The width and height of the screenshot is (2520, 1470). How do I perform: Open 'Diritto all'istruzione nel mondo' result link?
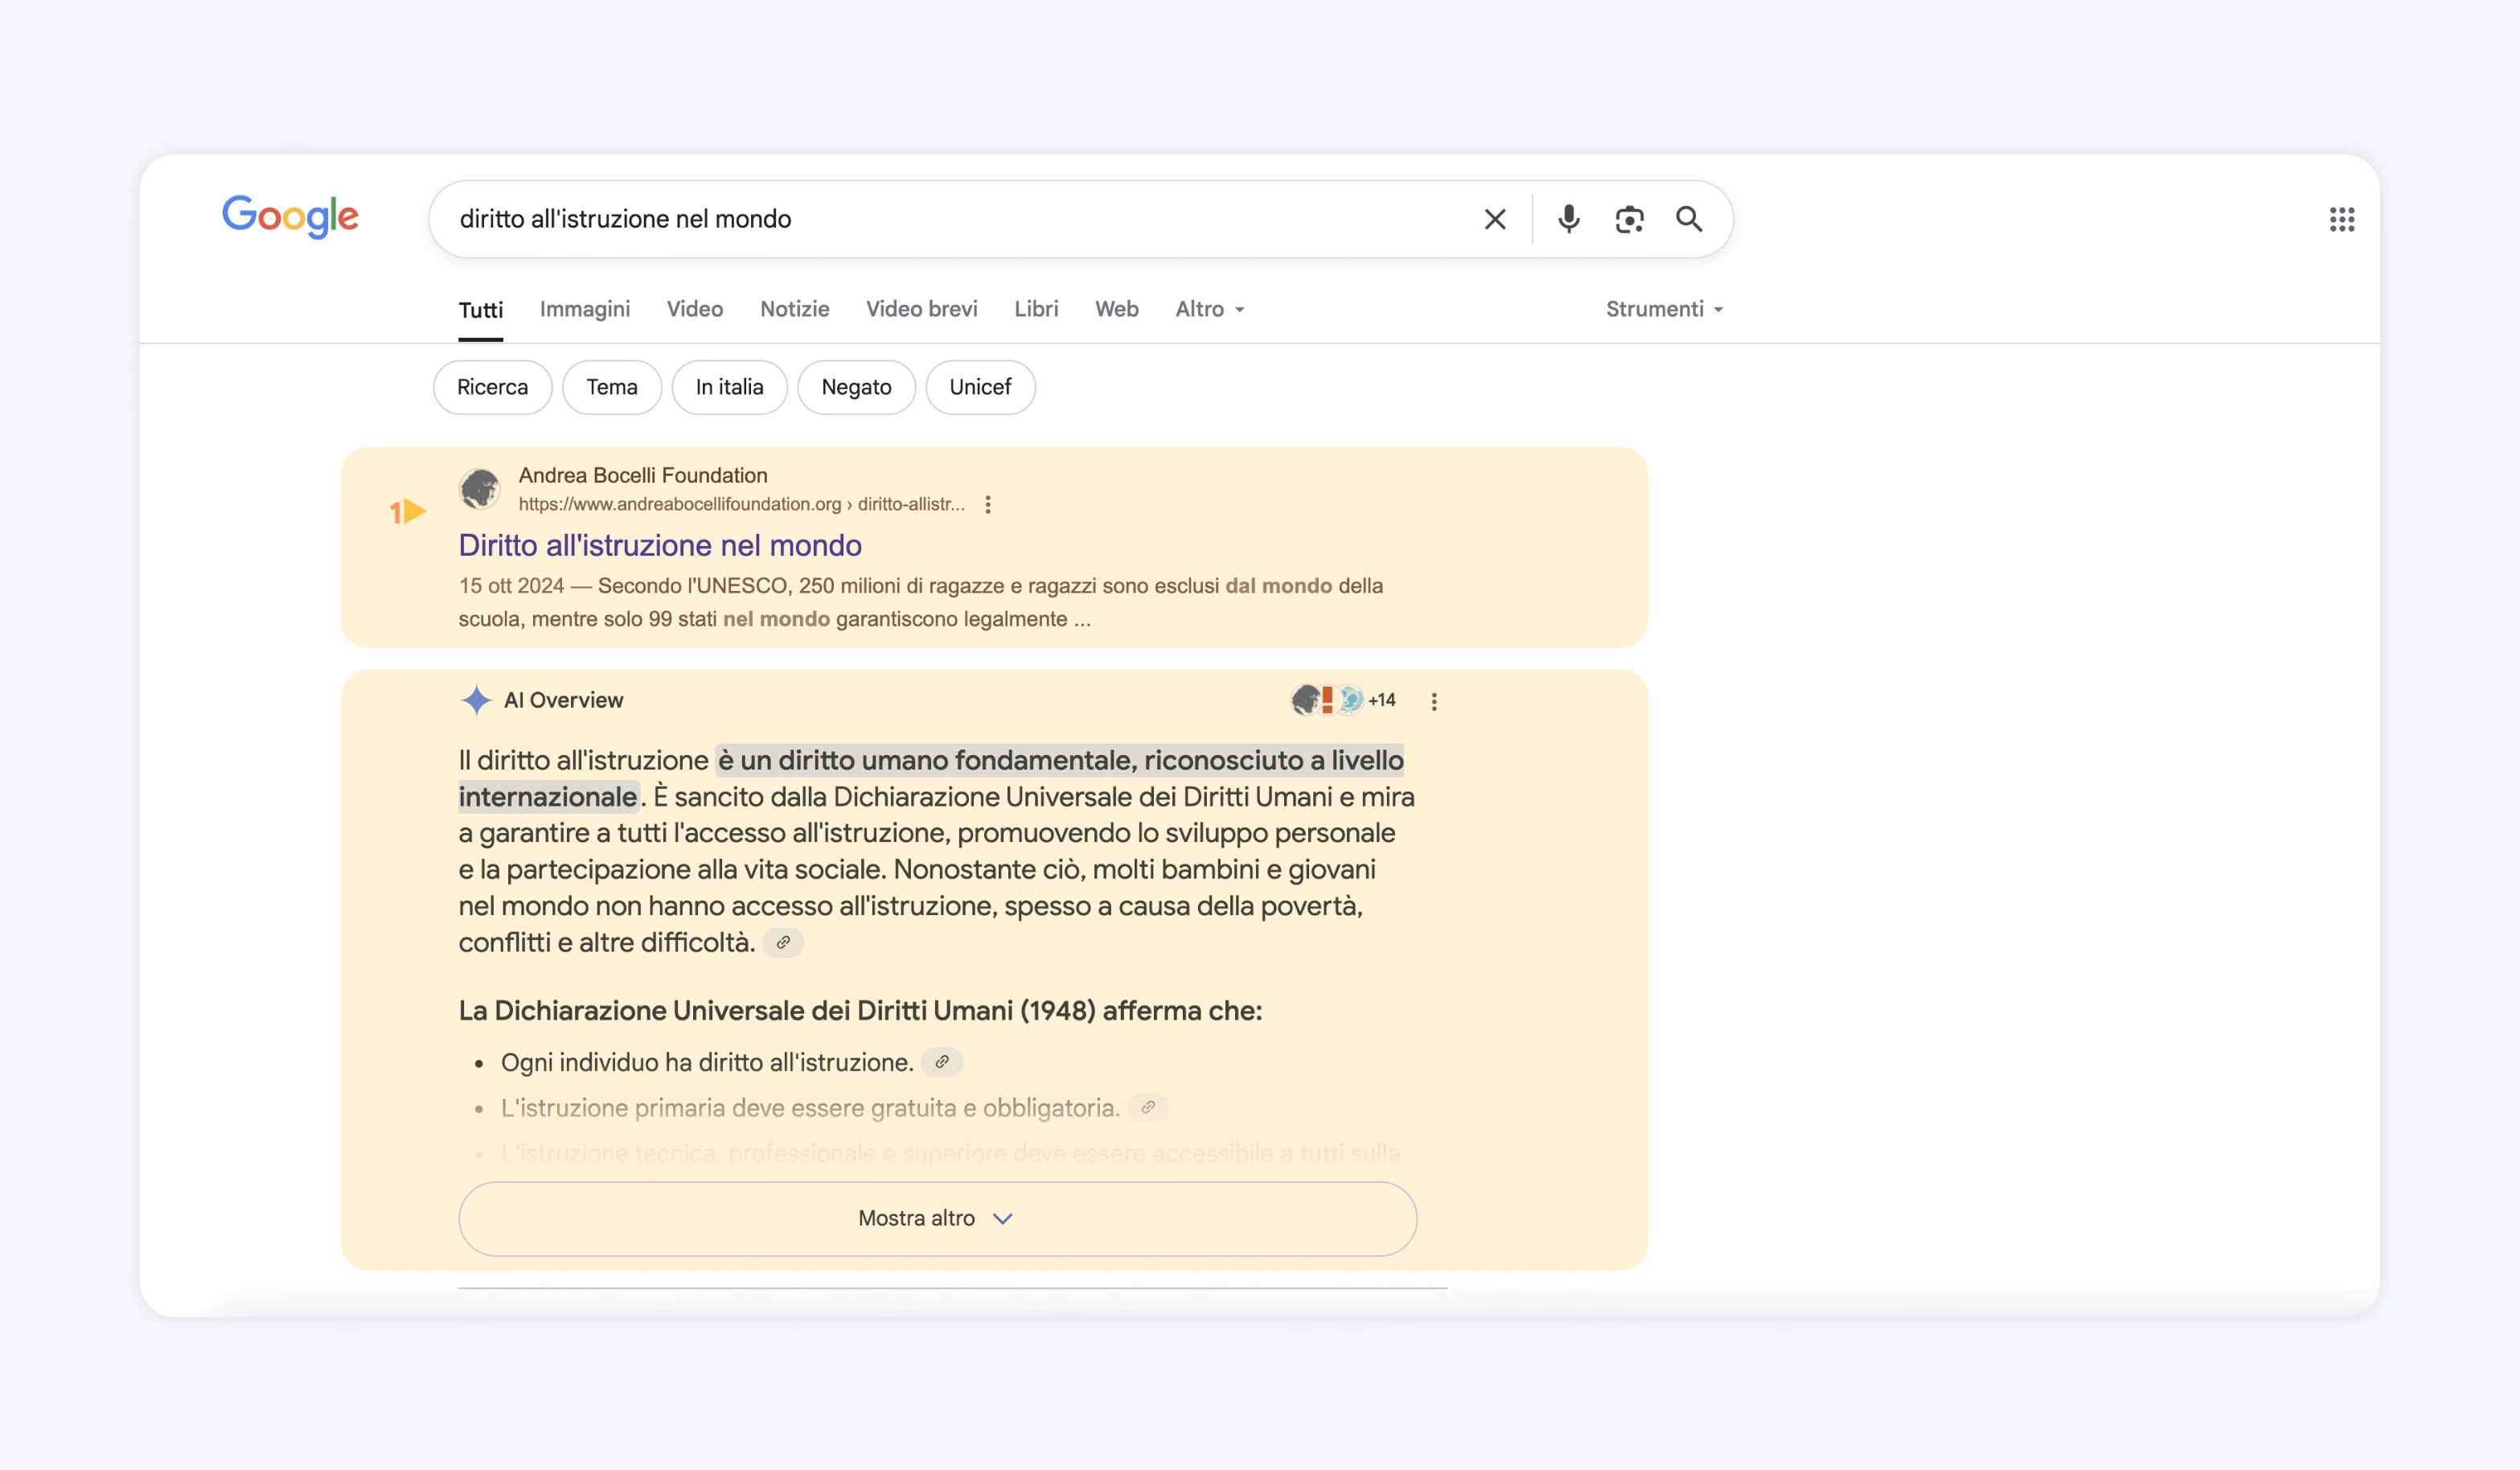[660, 546]
